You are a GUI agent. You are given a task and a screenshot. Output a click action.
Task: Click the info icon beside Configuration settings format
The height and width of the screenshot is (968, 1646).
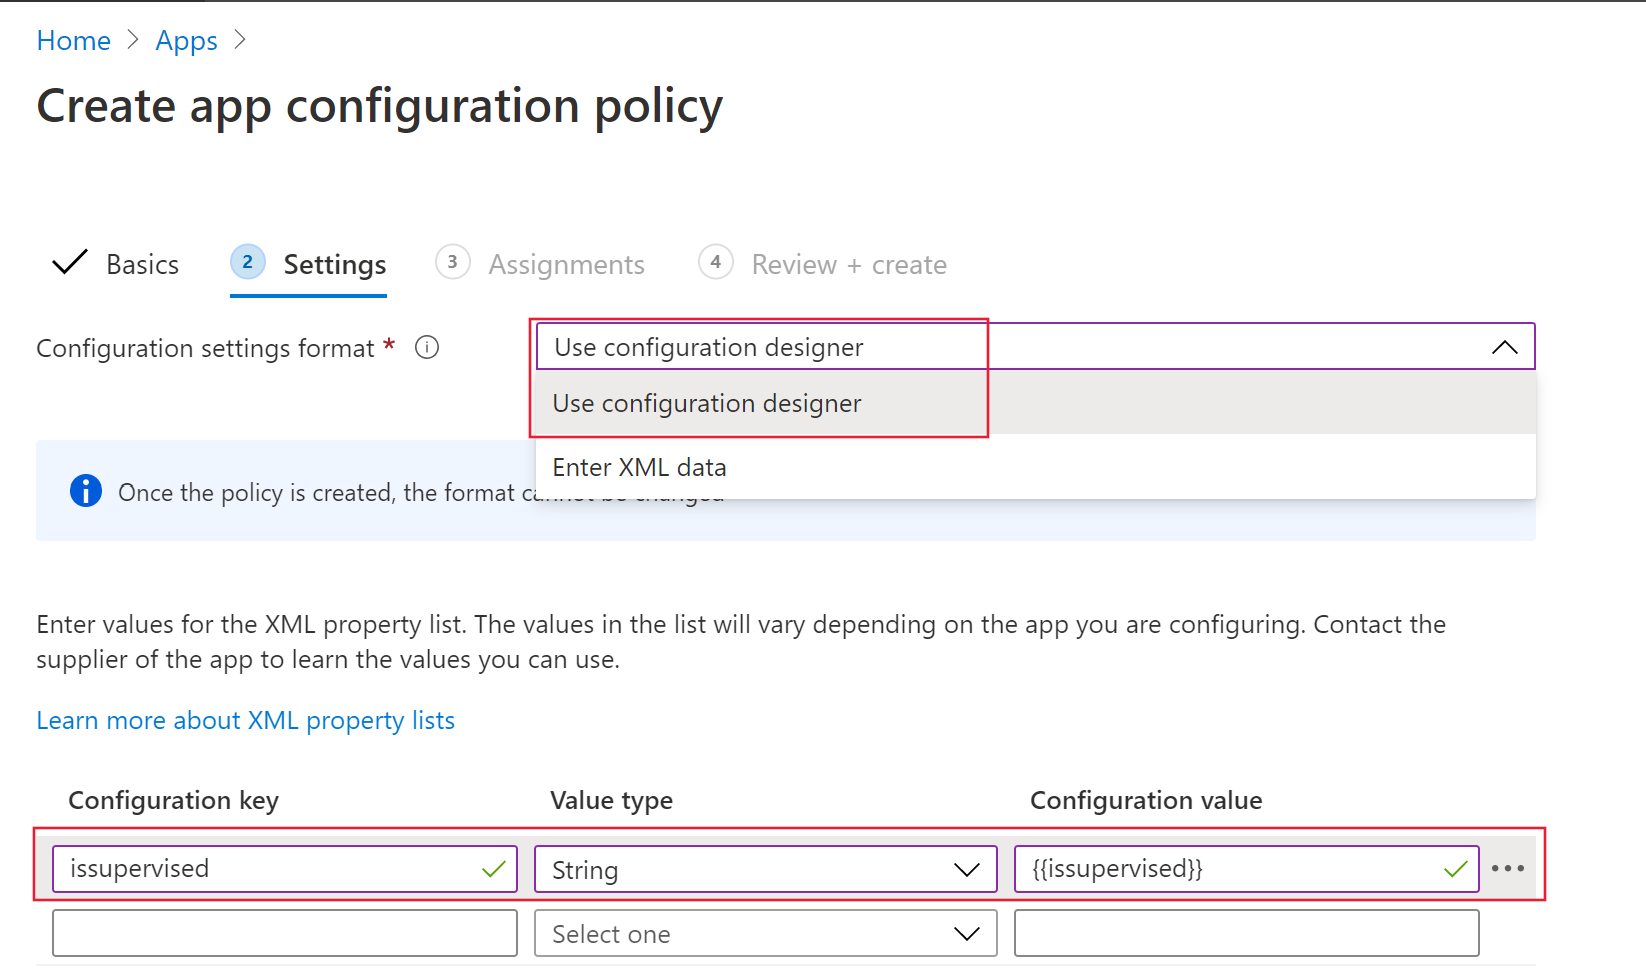427,347
